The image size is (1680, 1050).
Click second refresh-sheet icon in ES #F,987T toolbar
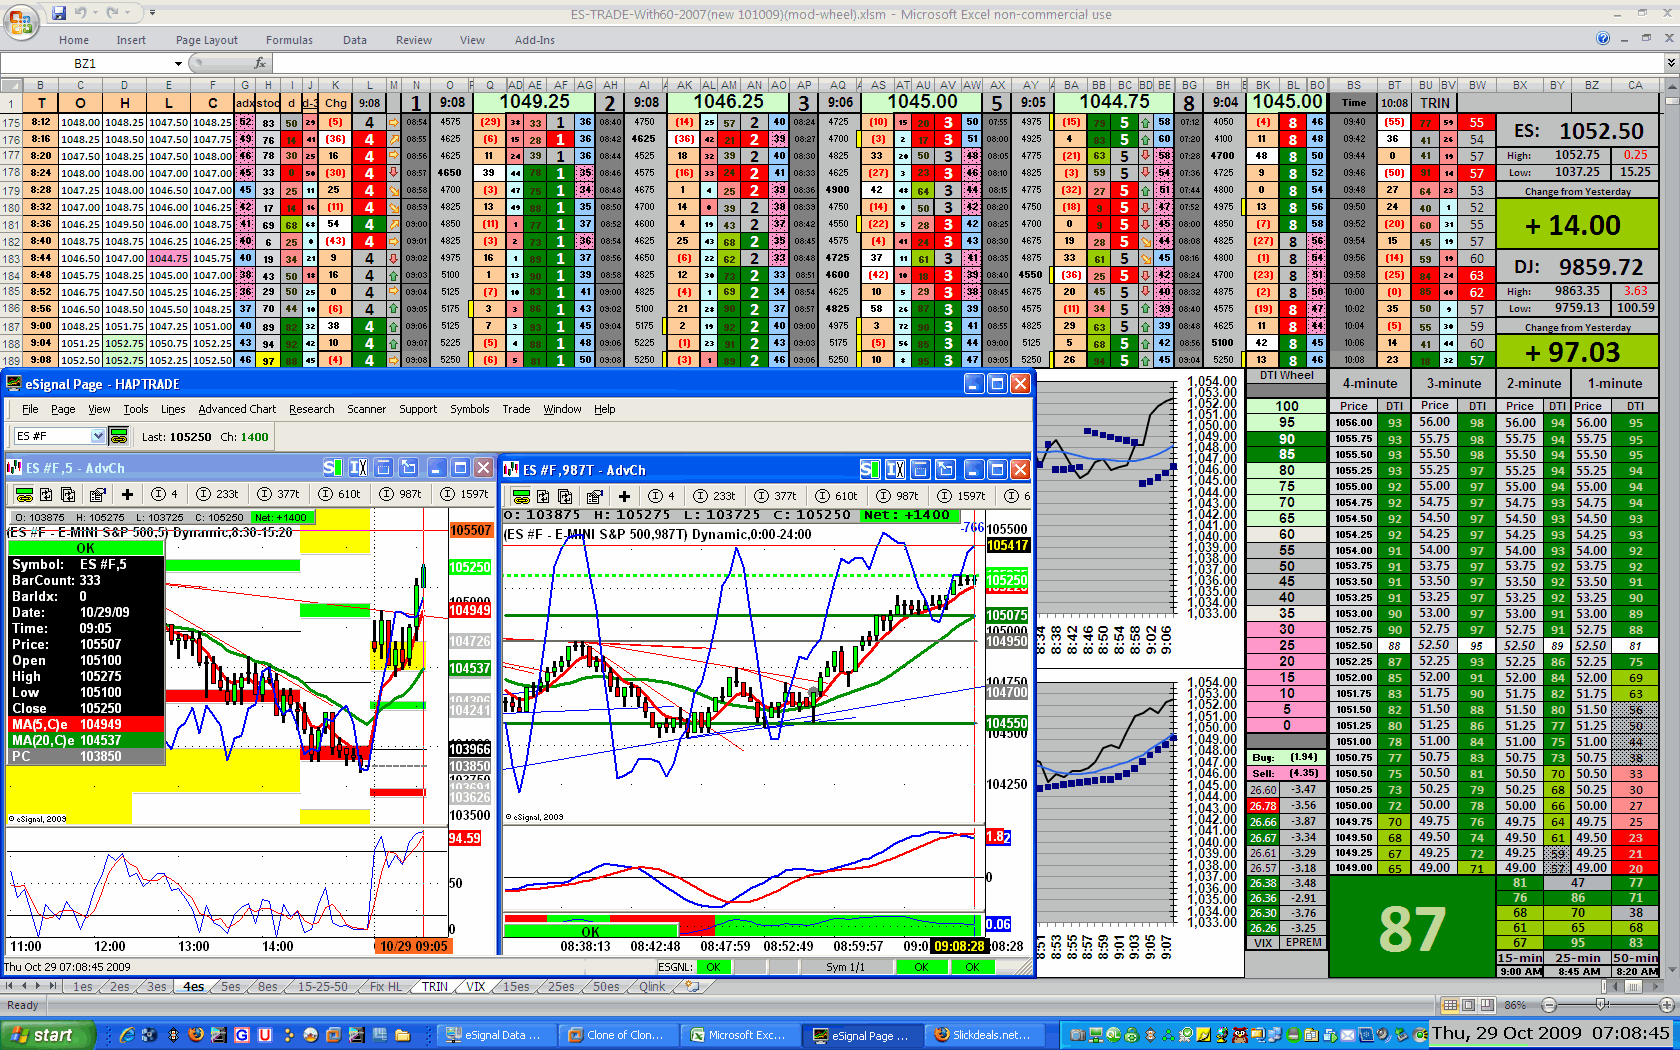pos(565,496)
